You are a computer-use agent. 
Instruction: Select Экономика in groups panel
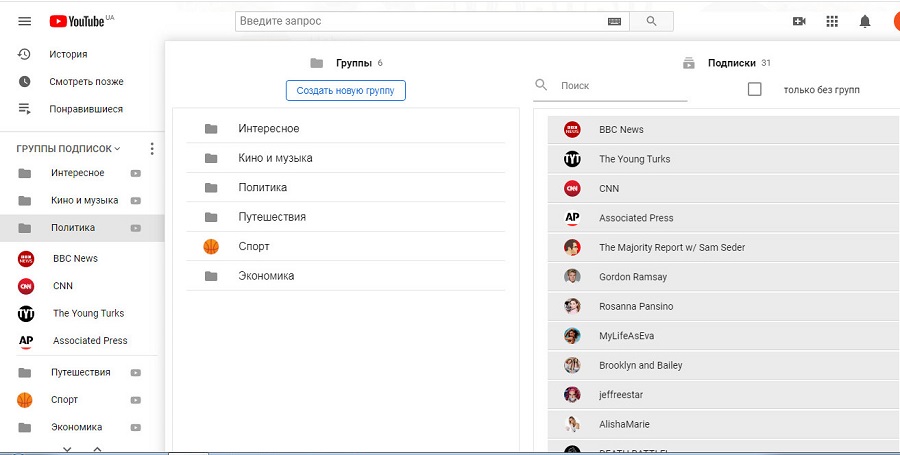[346, 276]
